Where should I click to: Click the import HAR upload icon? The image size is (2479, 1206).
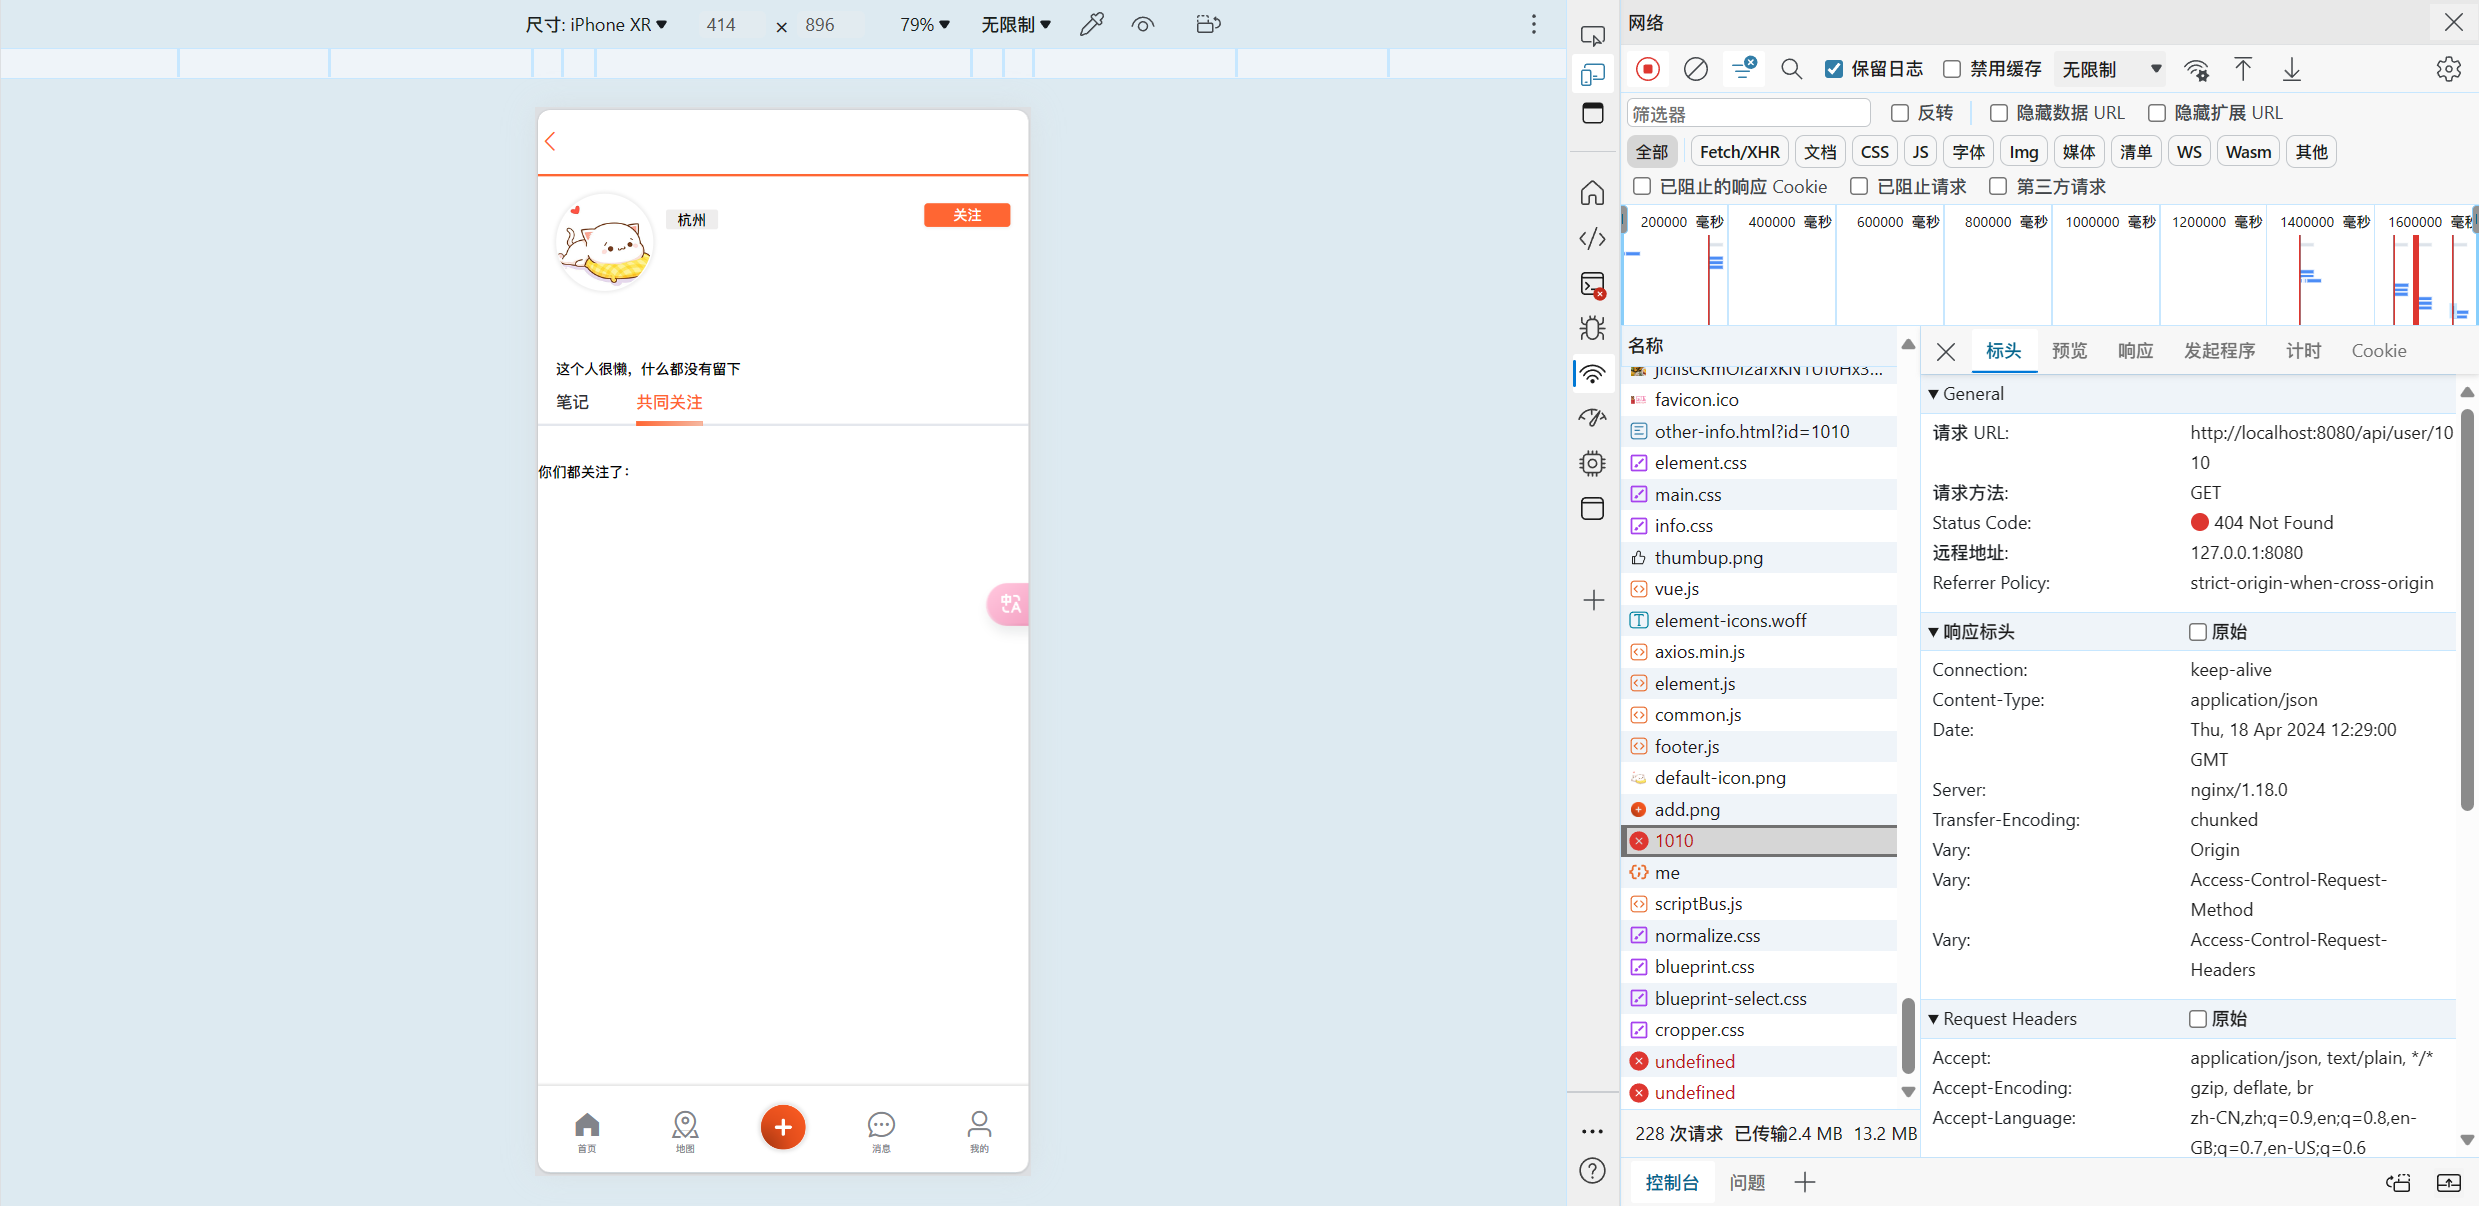(x=2243, y=69)
